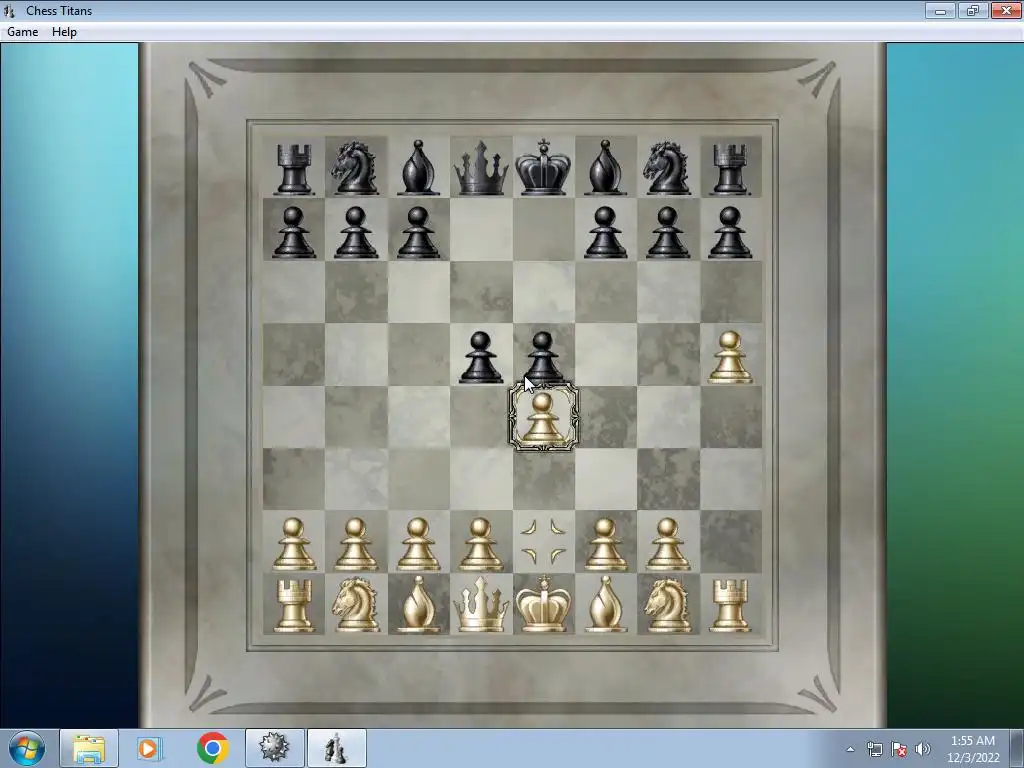This screenshot has width=1024, height=768.
Task: Switch to Minesweeper taskbar button
Action: point(274,748)
